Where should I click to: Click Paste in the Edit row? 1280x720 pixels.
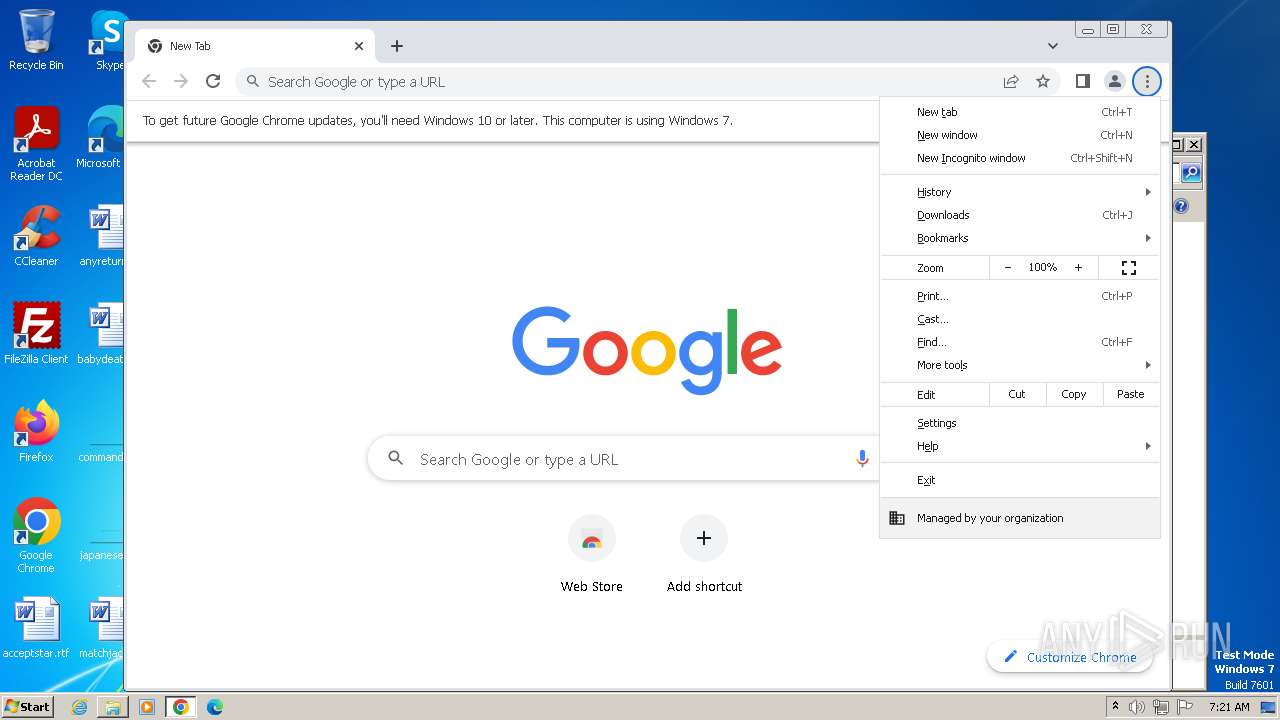[1130, 394]
